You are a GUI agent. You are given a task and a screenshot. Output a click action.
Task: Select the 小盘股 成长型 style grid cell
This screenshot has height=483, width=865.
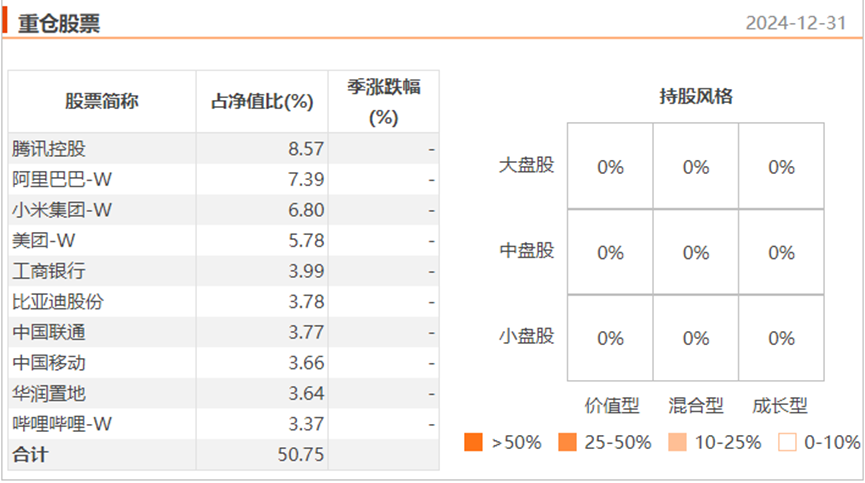pyautogui.click(x=782, y=338)
